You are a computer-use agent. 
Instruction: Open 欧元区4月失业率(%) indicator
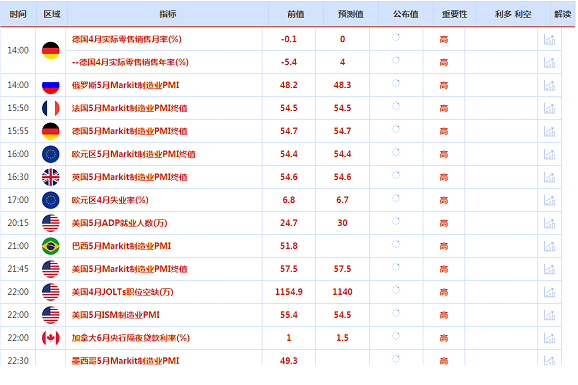[110, 200]
